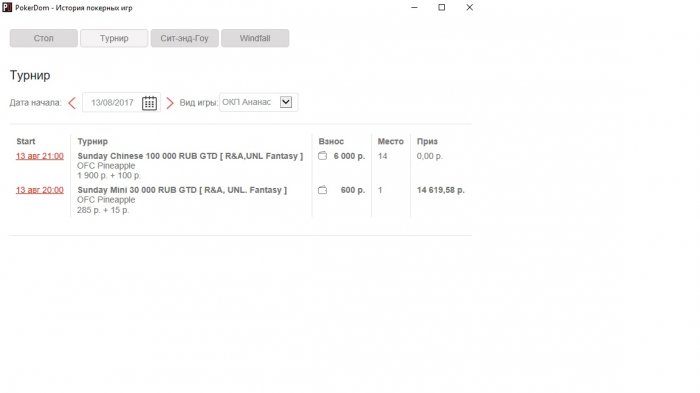Open the Windfall tab
Viewport: 700px width, 393px height.
pyautogui.click(x=255, y=38)
